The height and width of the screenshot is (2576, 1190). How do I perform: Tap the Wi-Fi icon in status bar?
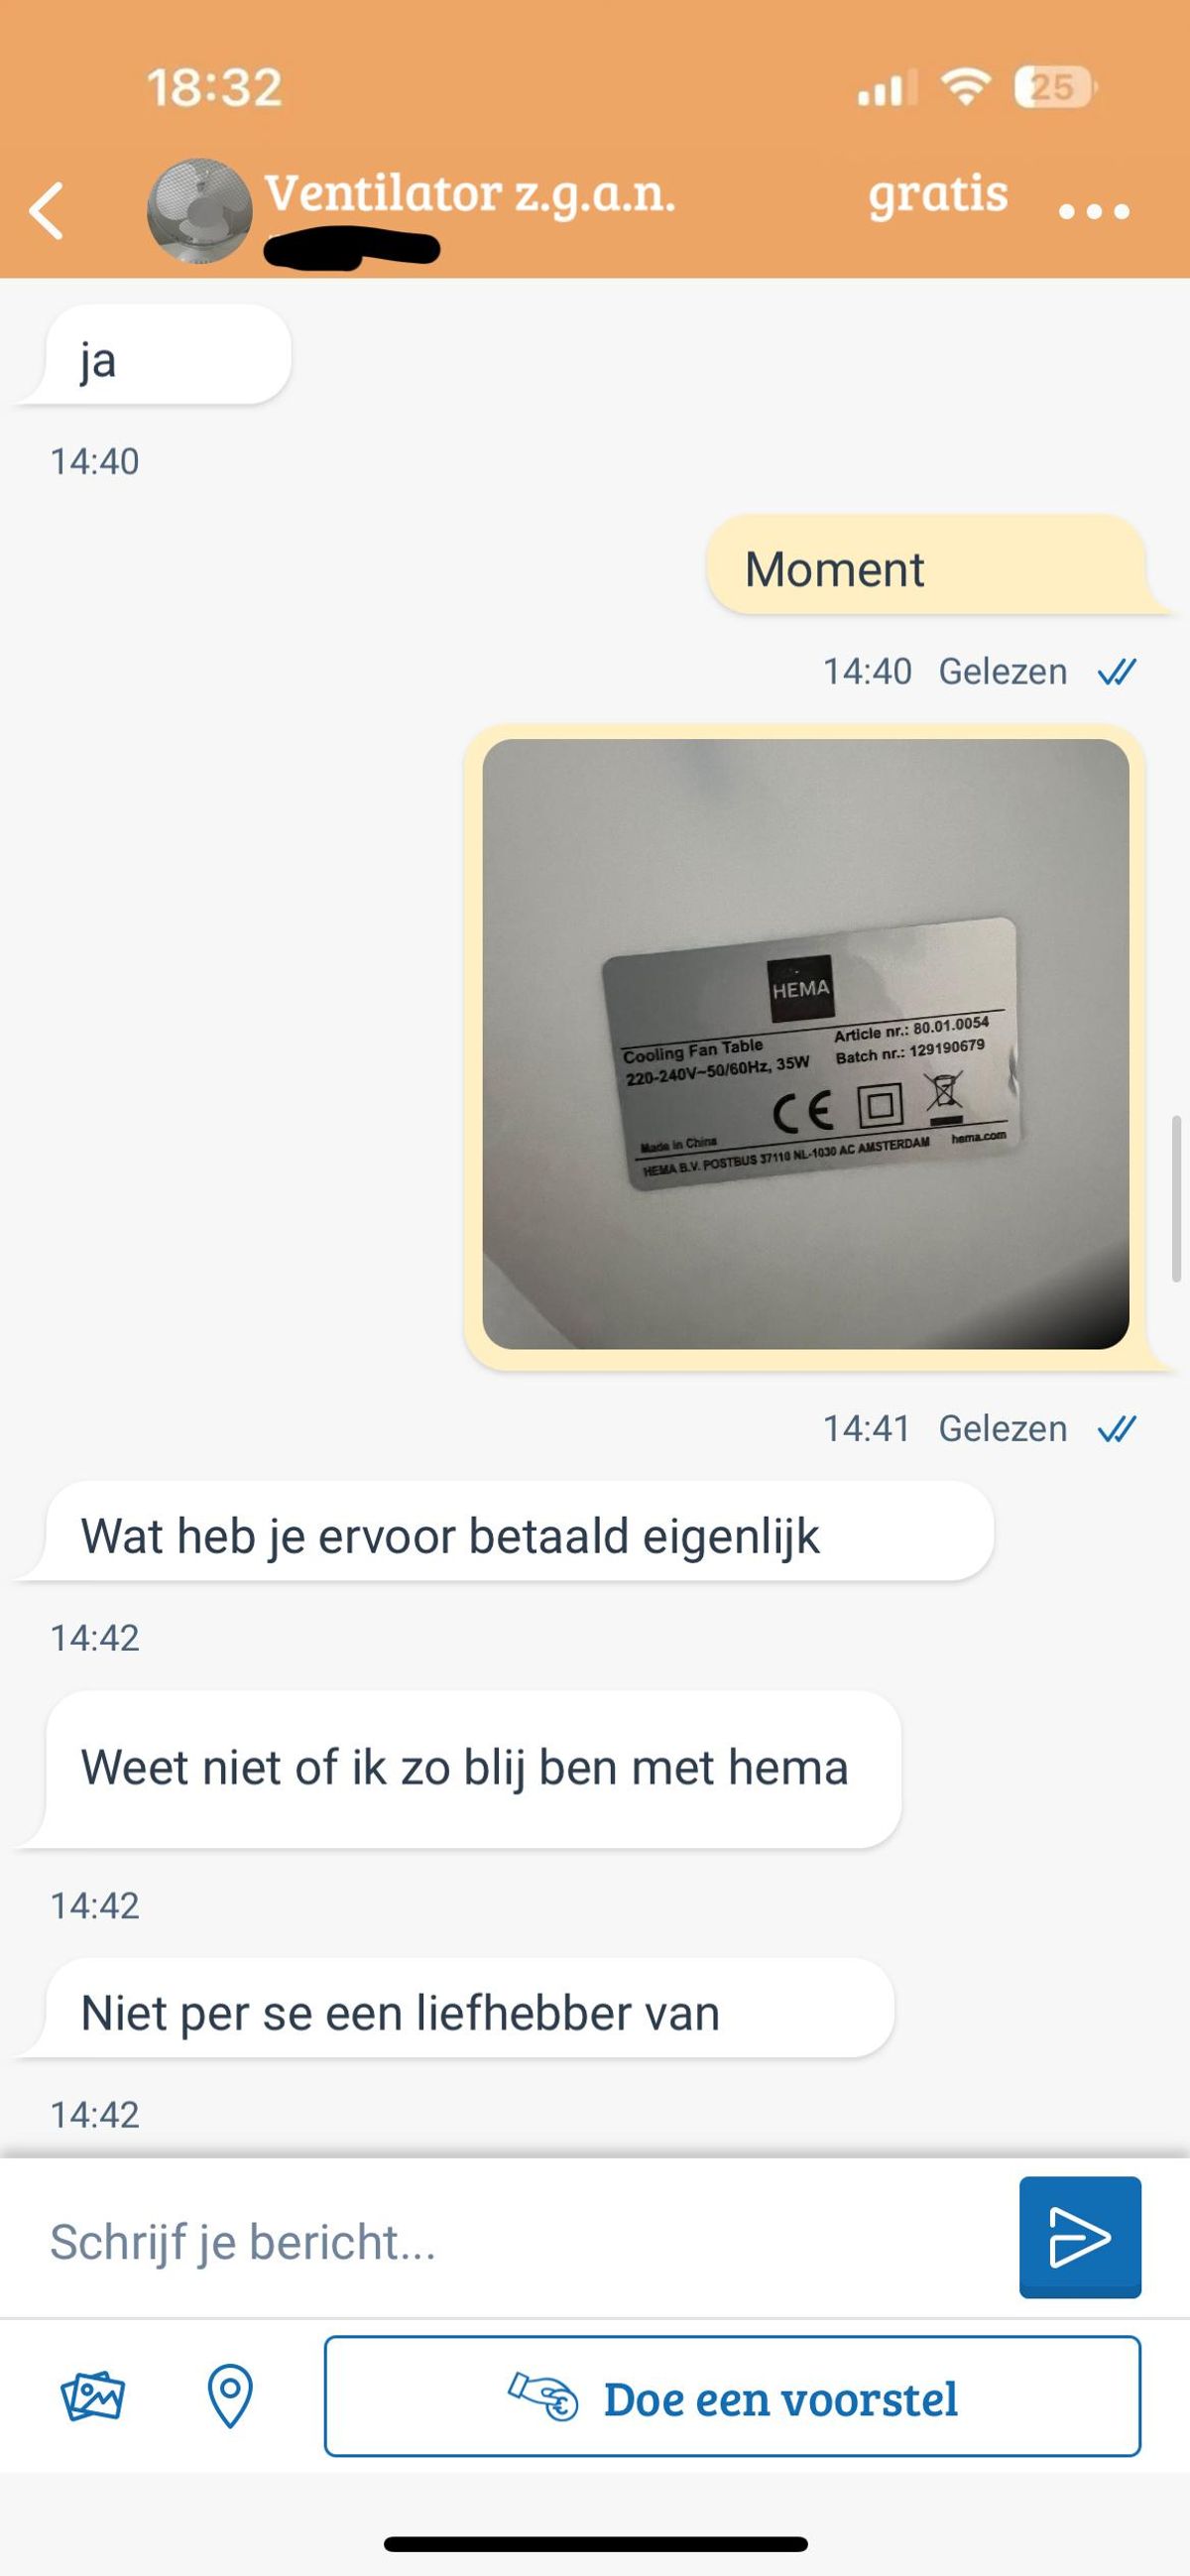[x=965, y=88]
